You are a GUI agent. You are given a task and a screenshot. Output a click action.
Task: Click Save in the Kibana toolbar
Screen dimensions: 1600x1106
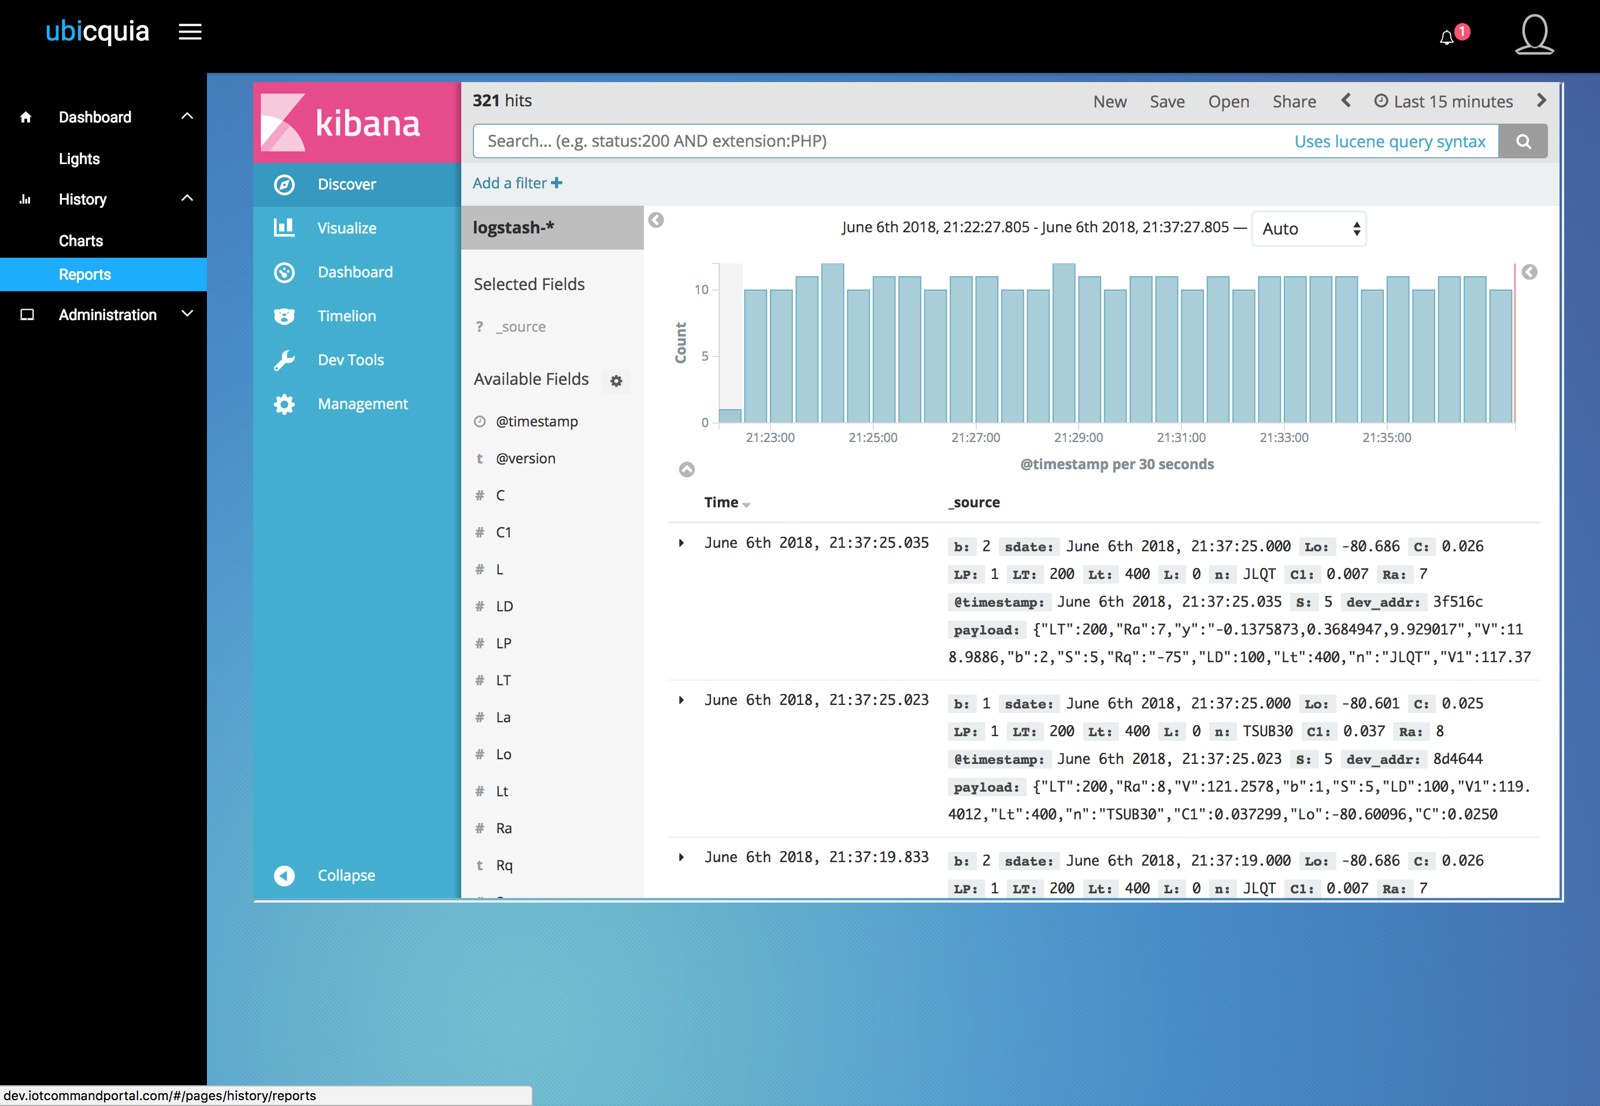[x=1167, y=102]
